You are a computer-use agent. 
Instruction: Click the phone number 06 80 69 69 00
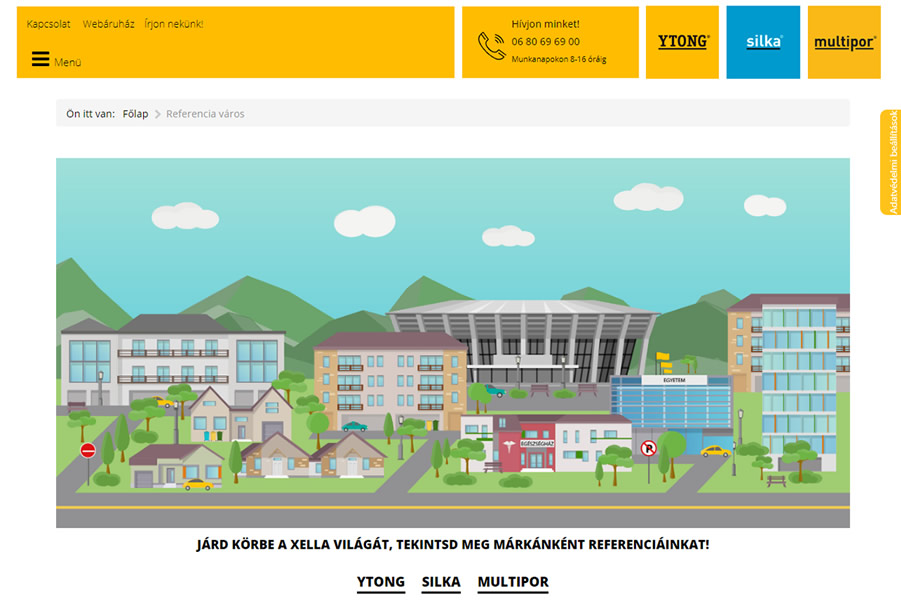click(545, 42)
